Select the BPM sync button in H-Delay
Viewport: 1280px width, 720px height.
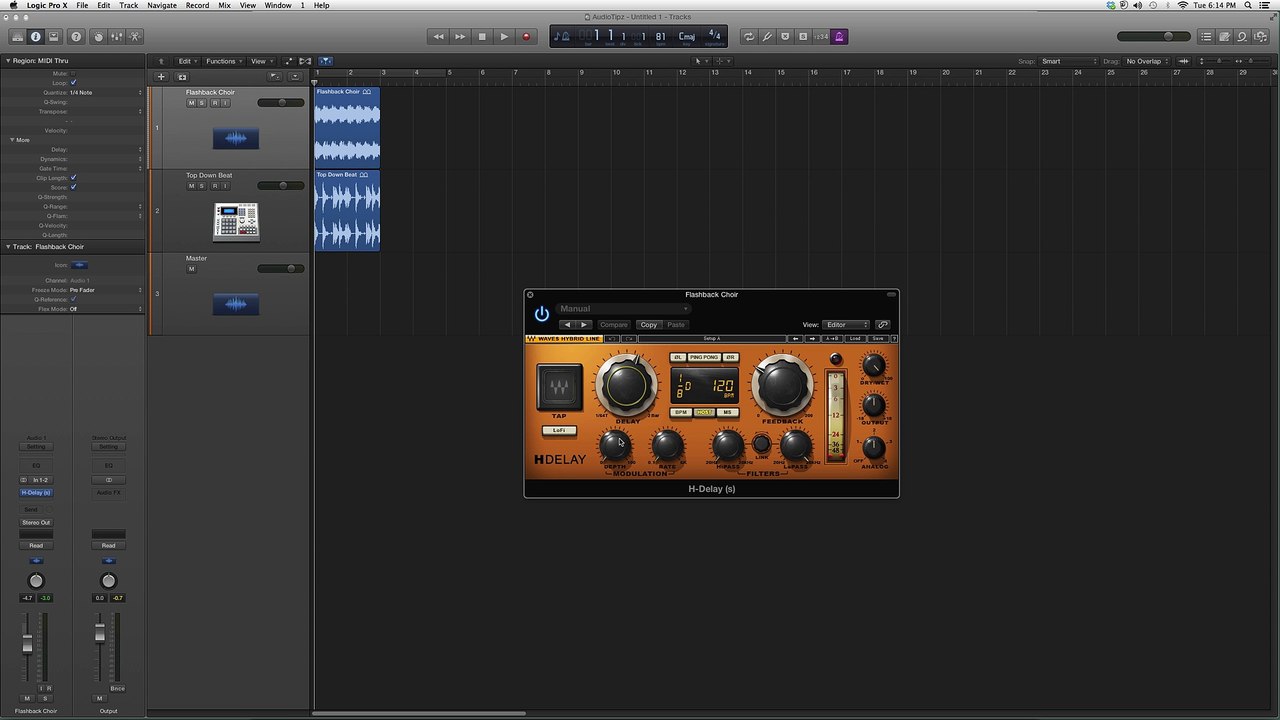(x=681, y=412)
